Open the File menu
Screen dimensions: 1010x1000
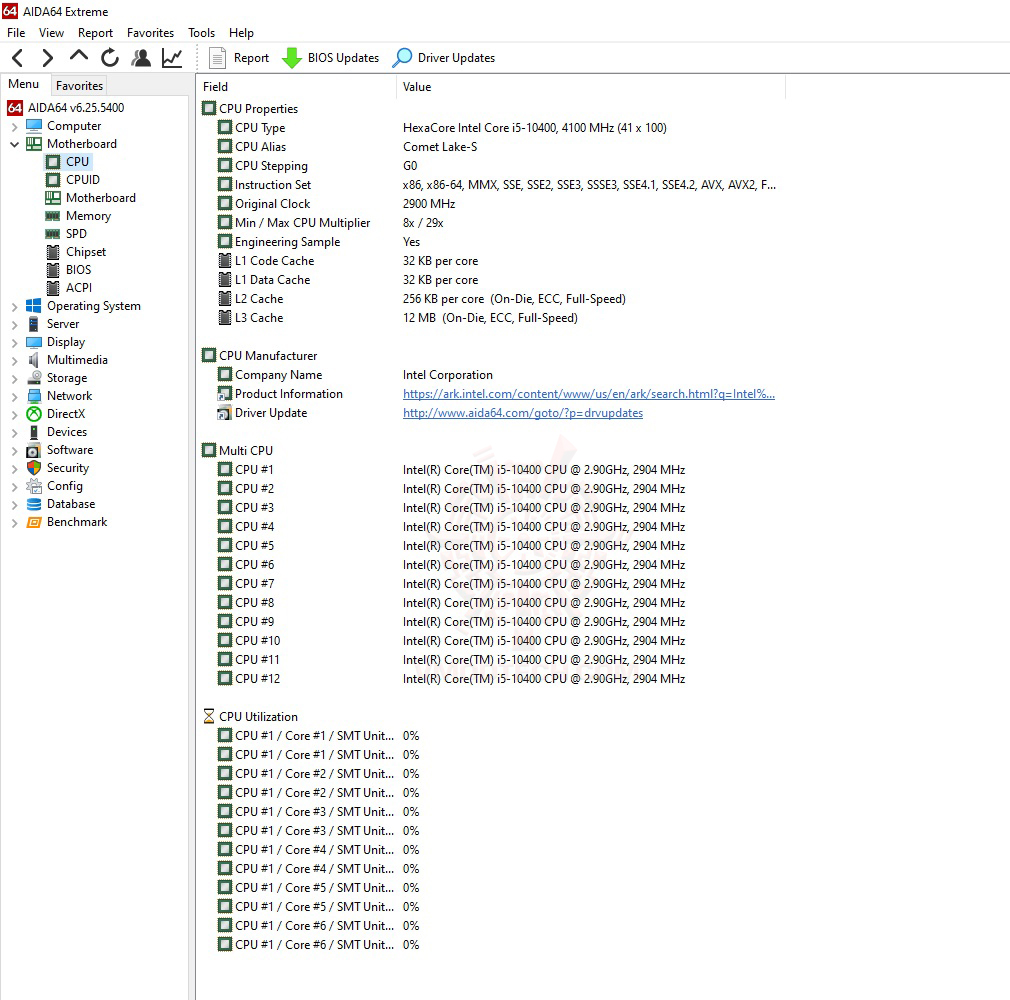click(16, 33)
